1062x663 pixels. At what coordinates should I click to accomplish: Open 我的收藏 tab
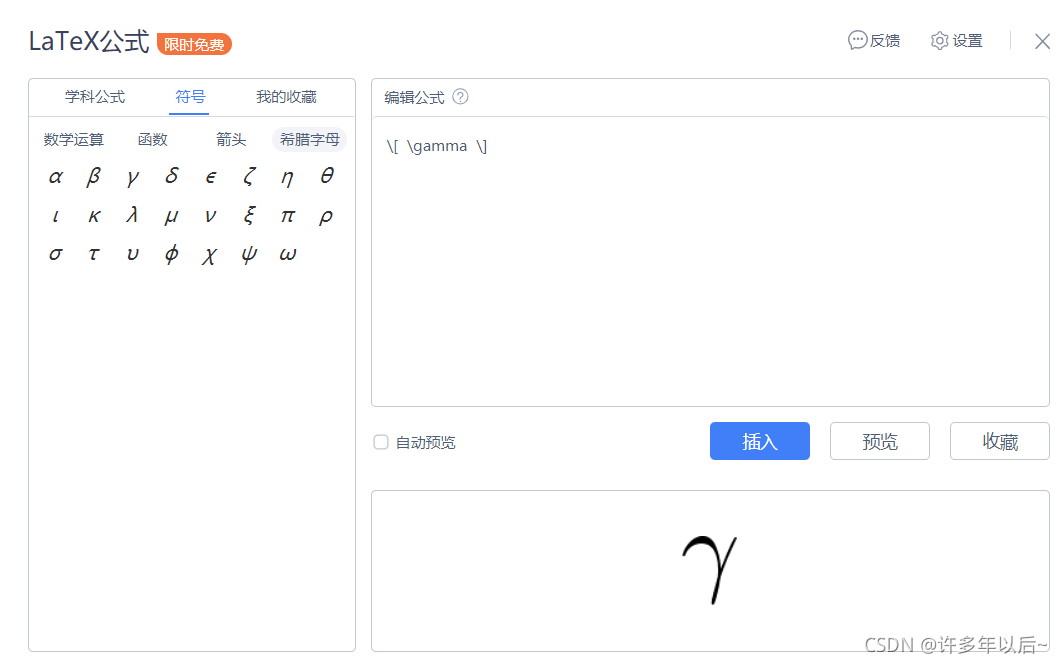click(286, 97)
